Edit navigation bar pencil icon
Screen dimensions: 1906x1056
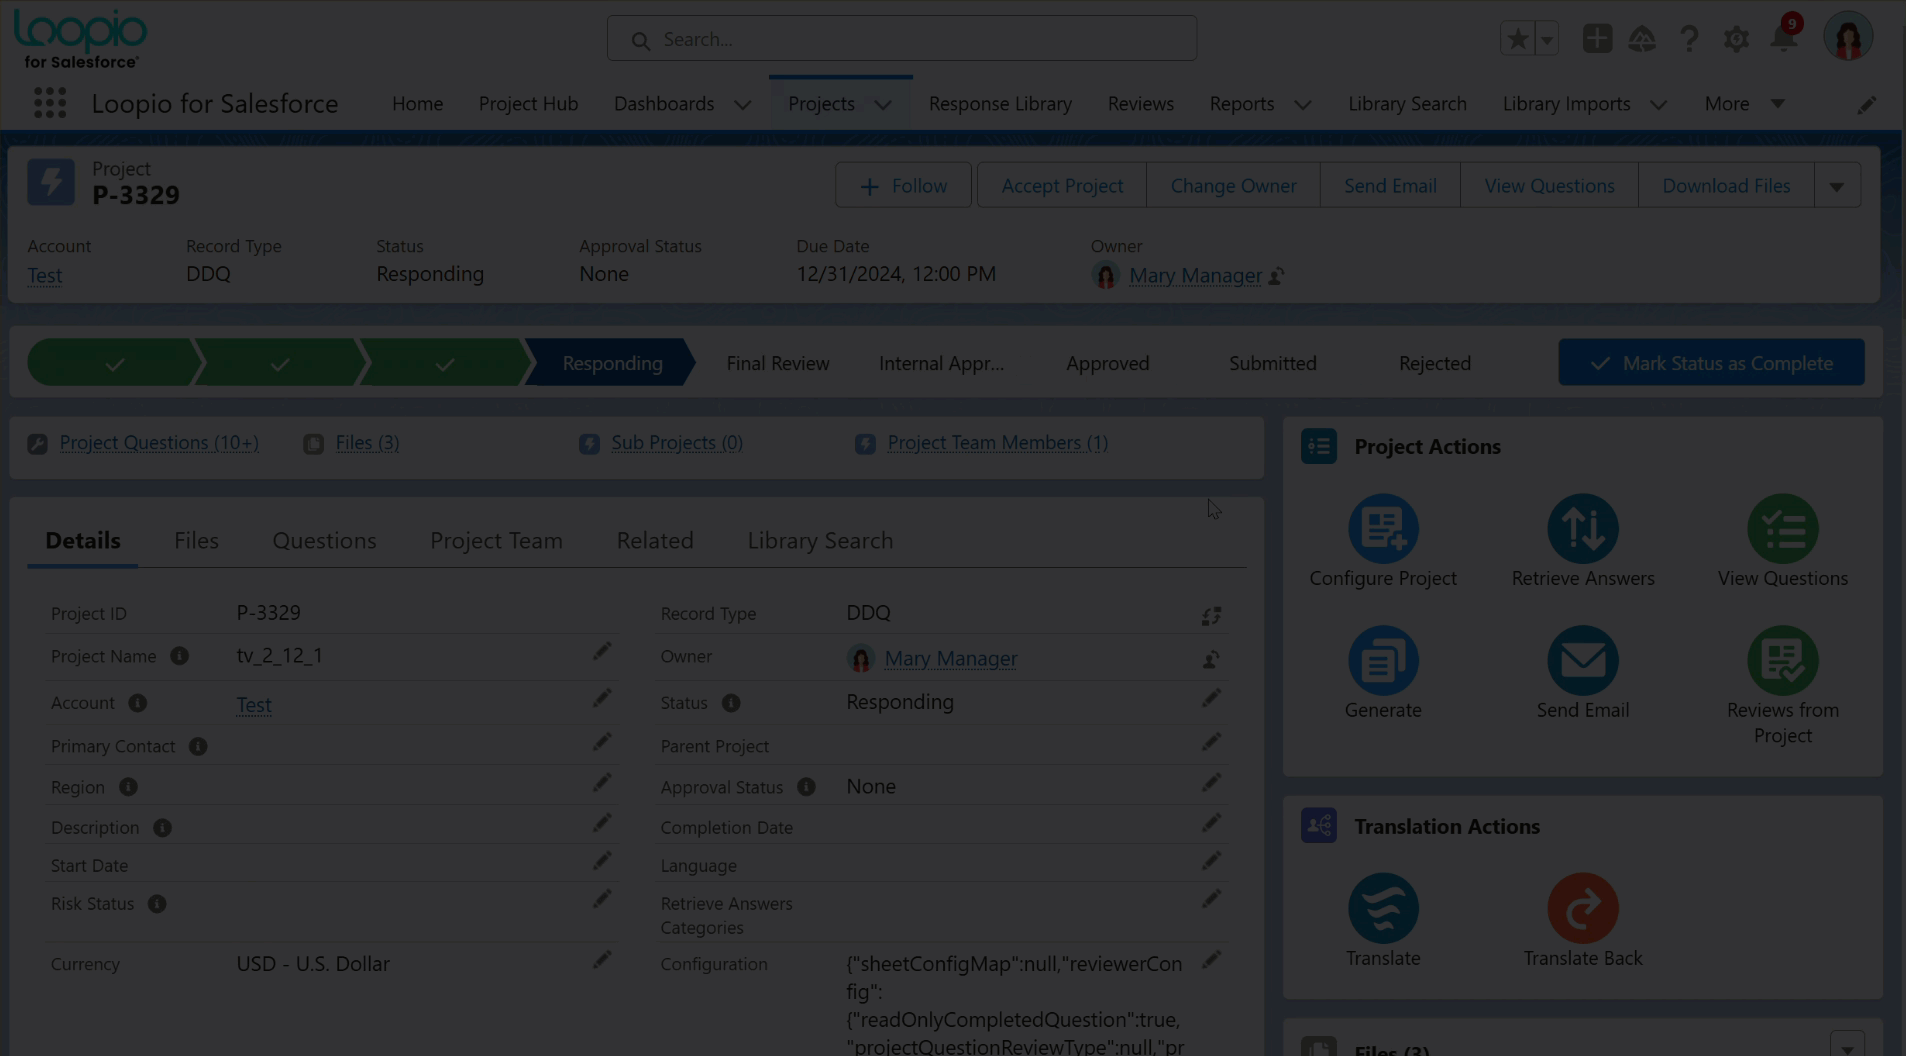coord(1866,104)
